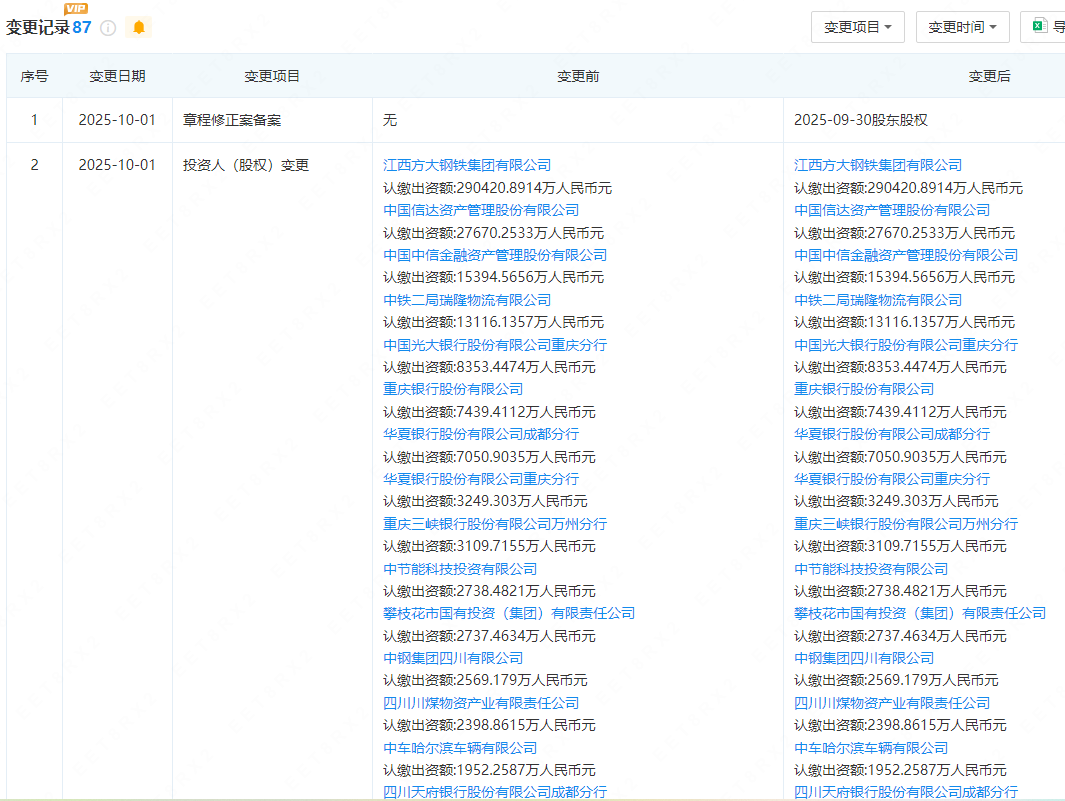This screenshot has height=801, width=1065.
Task: Click 2025-09-30股东股权 in 变更后 column
Action: point(861,120)
